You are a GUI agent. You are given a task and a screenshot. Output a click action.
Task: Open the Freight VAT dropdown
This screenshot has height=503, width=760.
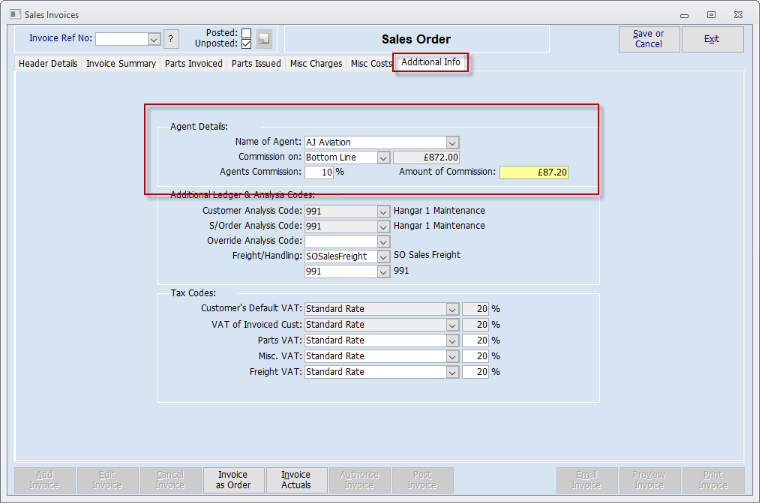pos(452,372)
